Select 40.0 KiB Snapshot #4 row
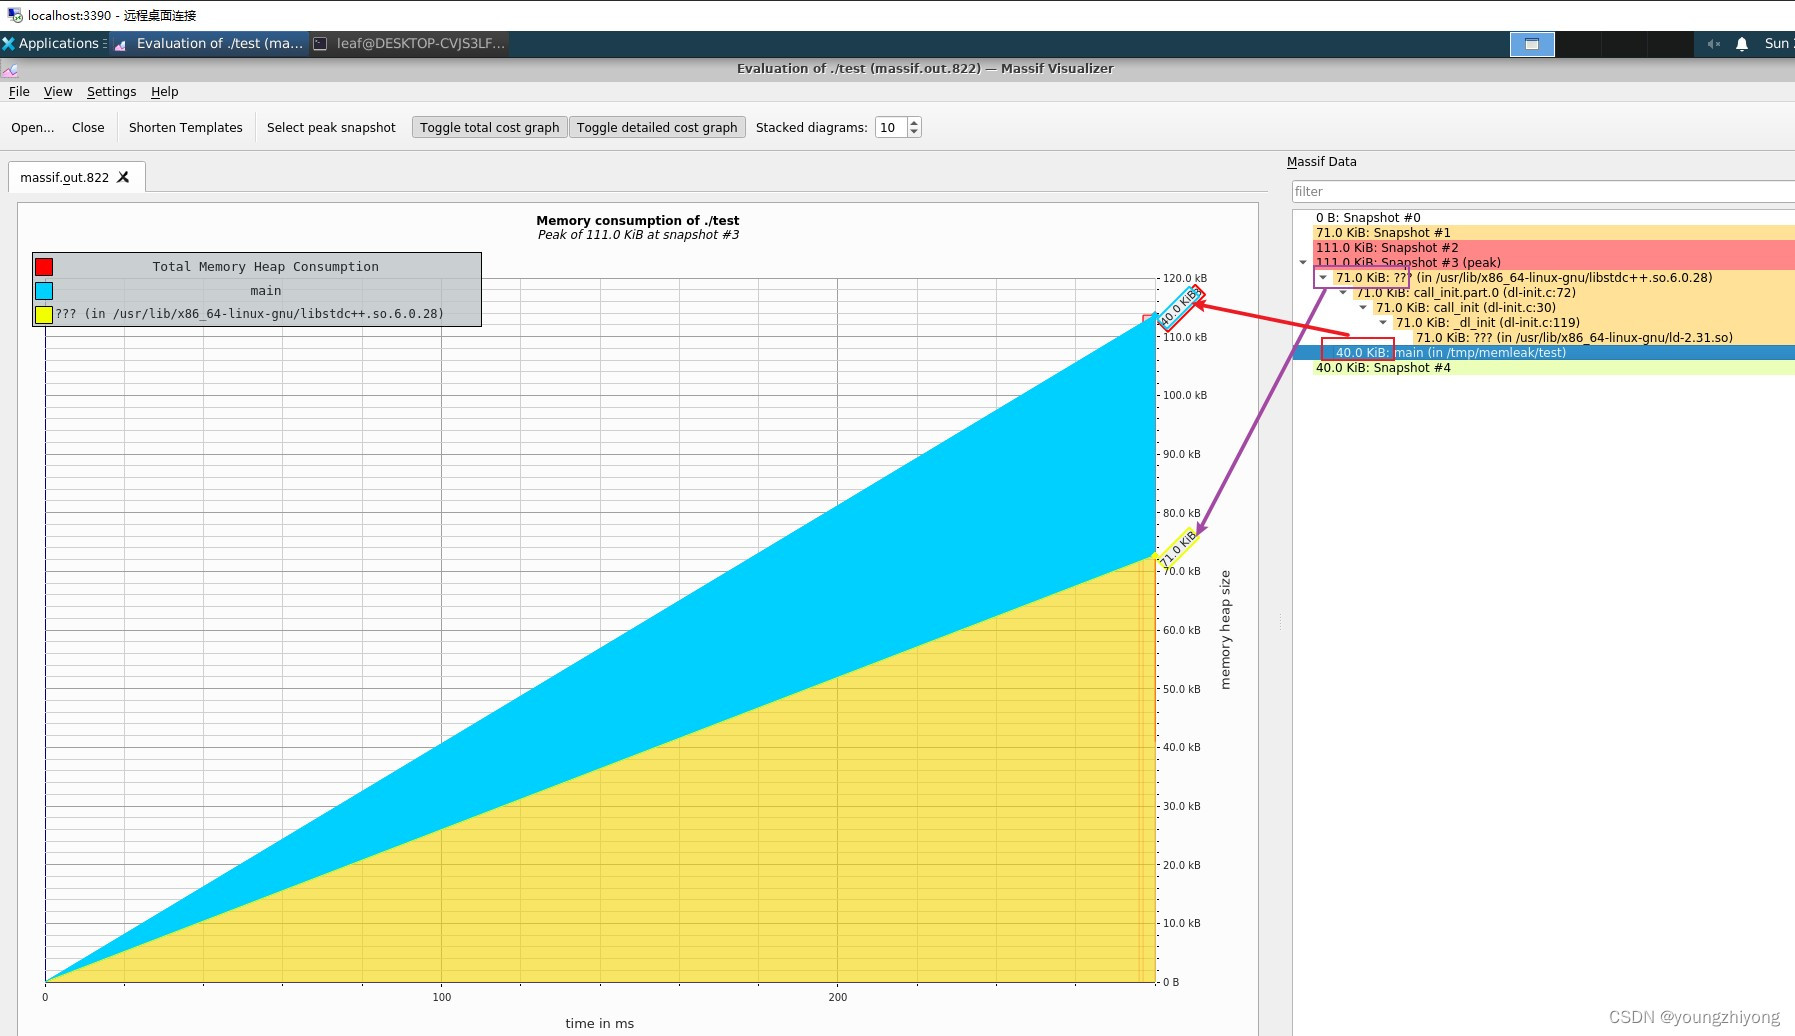This screenshot has width=1795, height=1036. (x=1553, y=367)
